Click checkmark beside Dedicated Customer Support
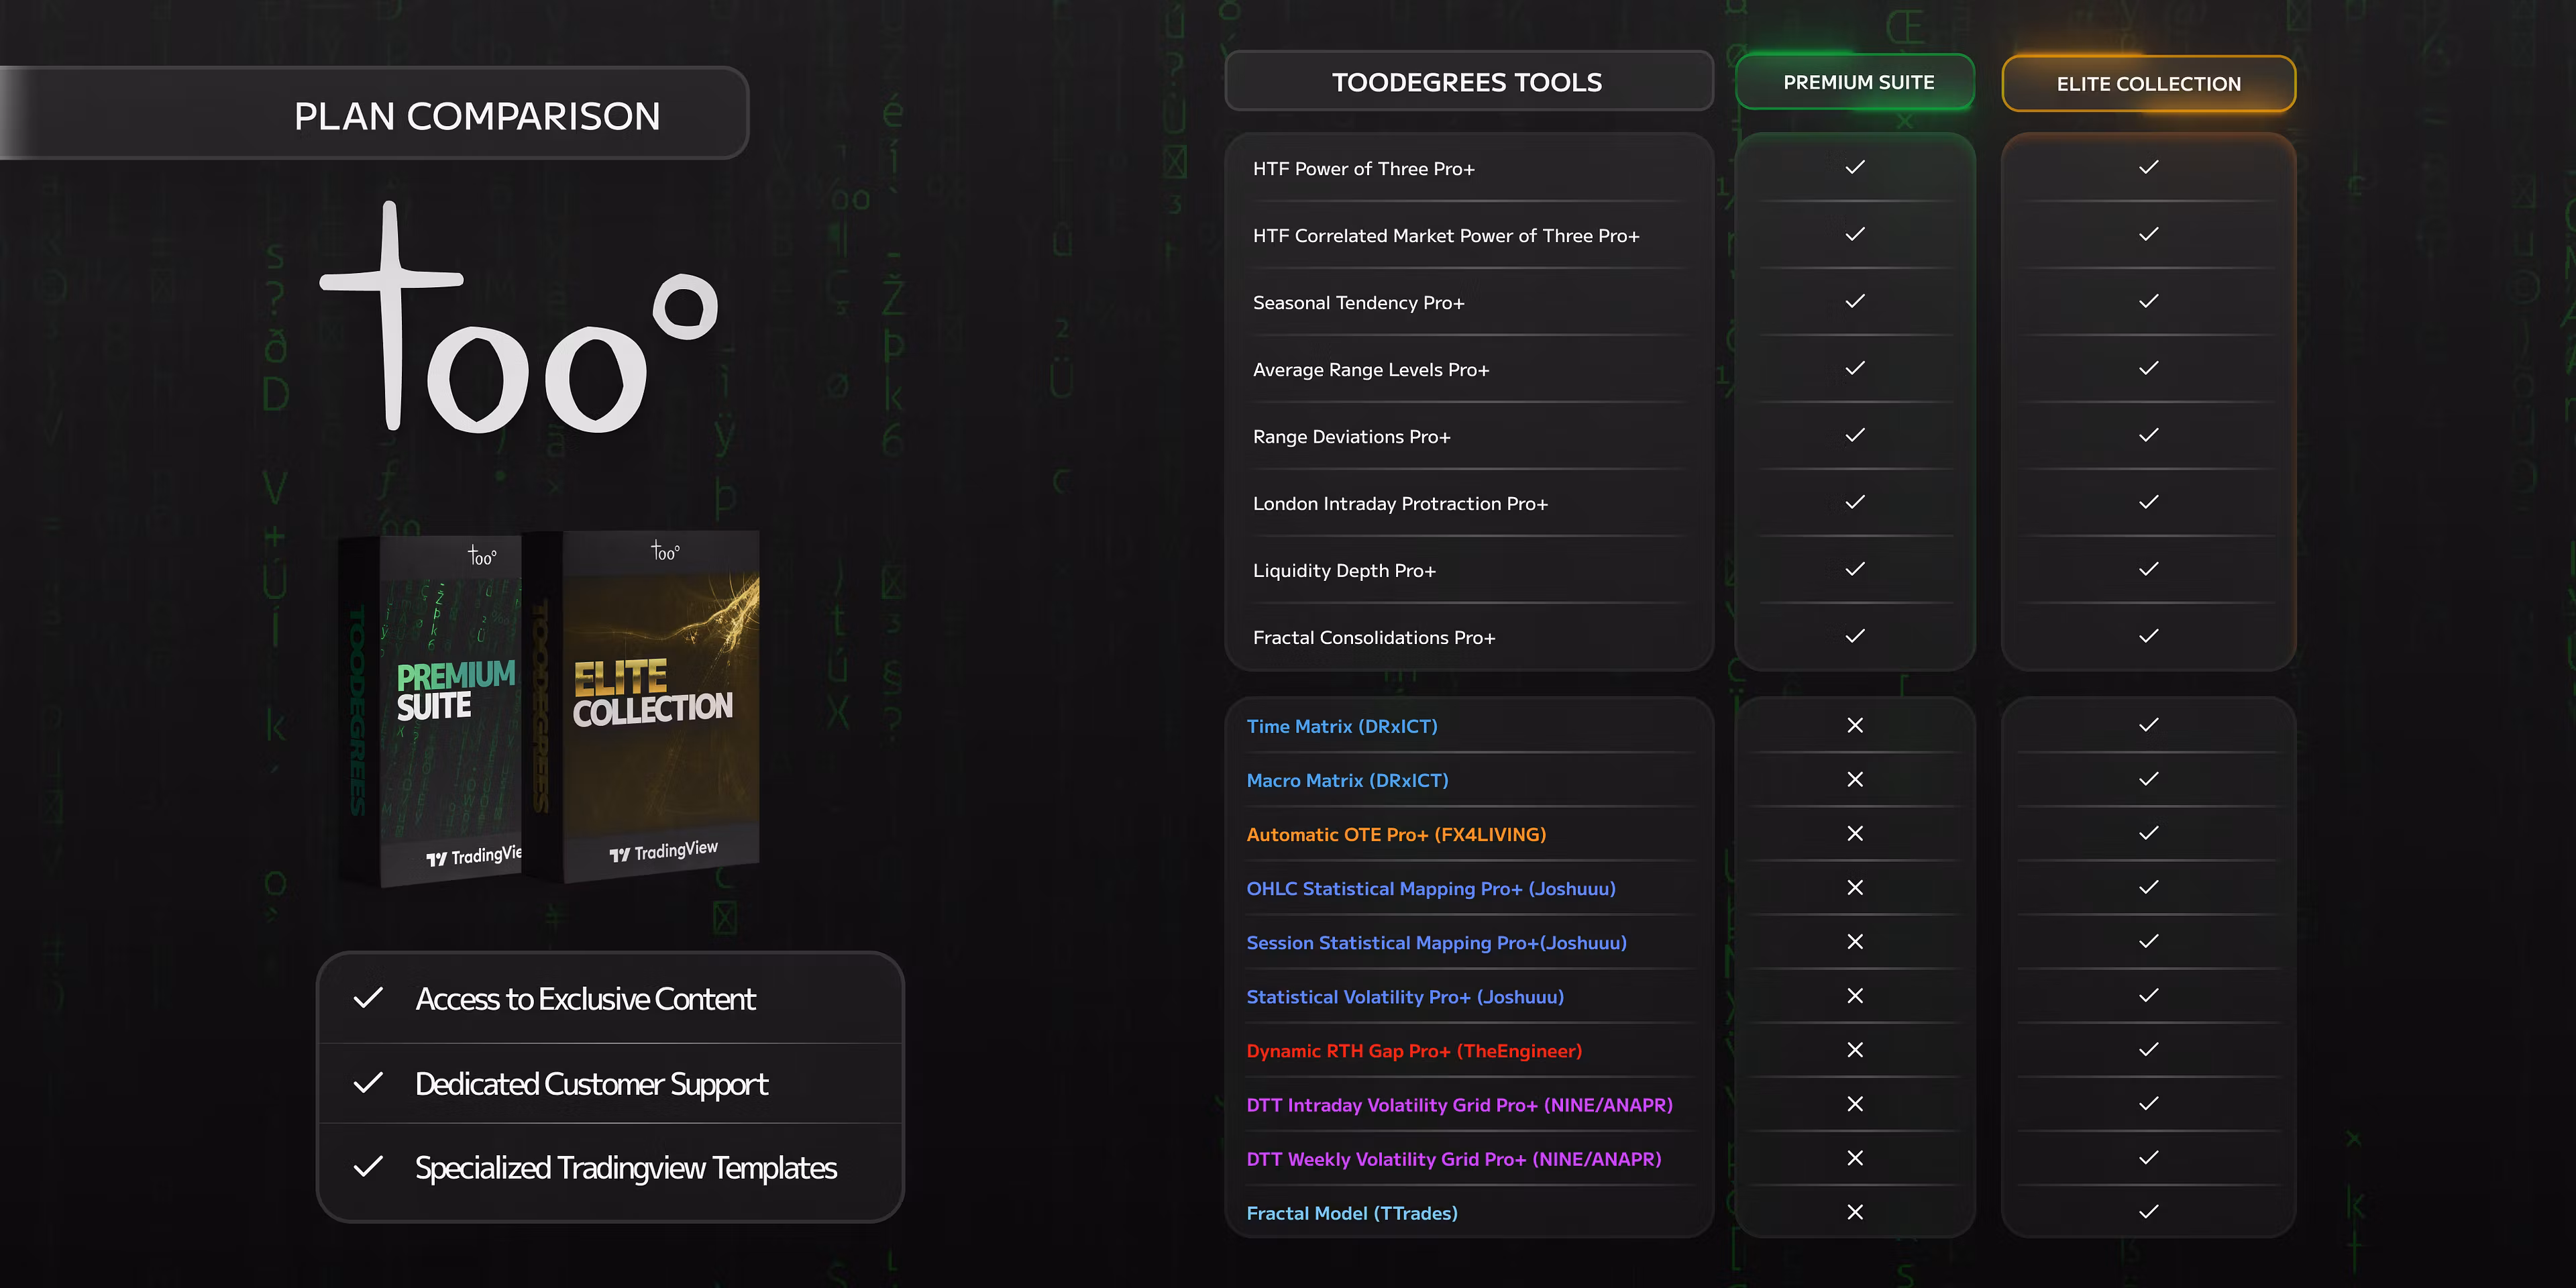2576x1288 pixels. click(369, 1083)
